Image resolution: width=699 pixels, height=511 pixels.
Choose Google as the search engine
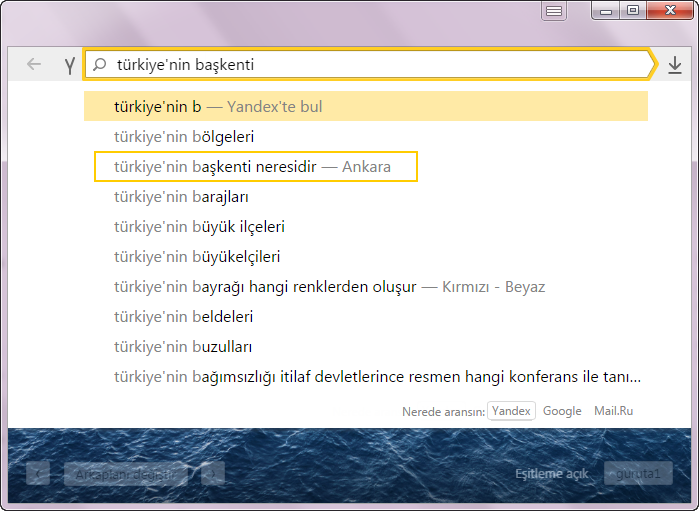pyautogui.click(x=562, y=411)
